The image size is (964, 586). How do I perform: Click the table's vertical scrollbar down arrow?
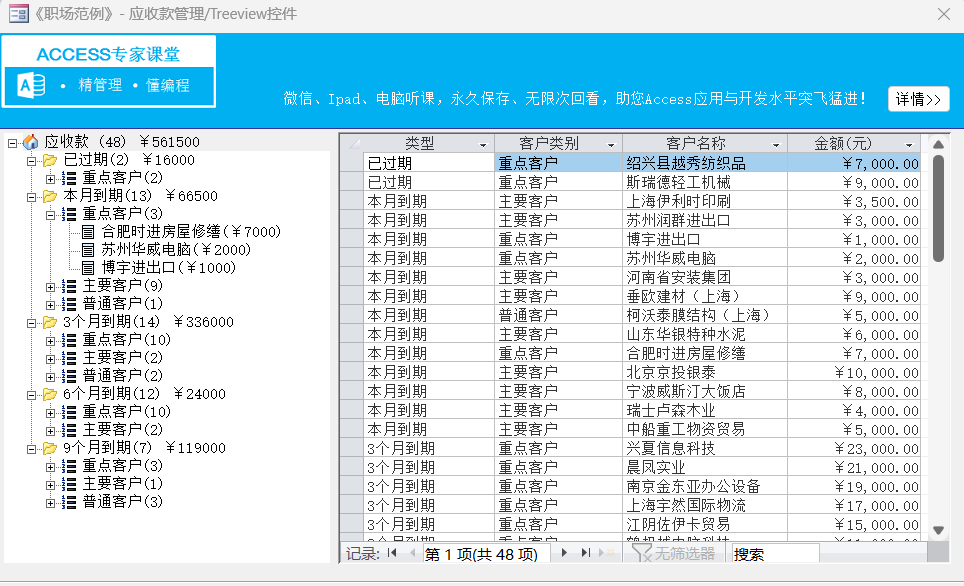pyautogui.click(x=938, y=530)
